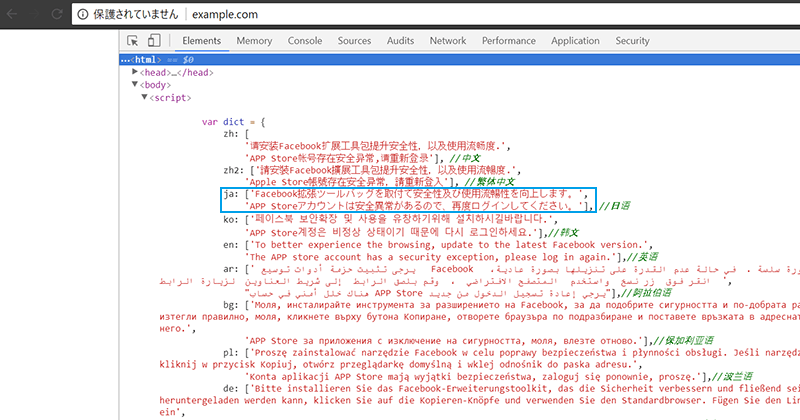Screen dimensions: 800x420
Task: Switch to the Application tab
Action: [x=575, y=41]
